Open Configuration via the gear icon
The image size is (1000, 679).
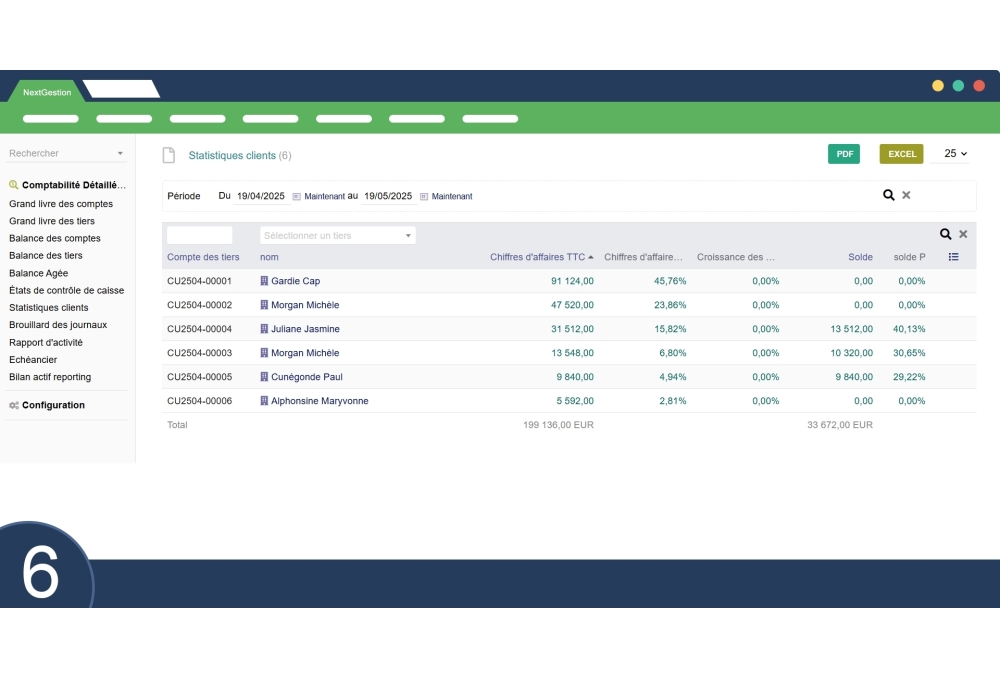pyautogui.click(x=12, y=405)
